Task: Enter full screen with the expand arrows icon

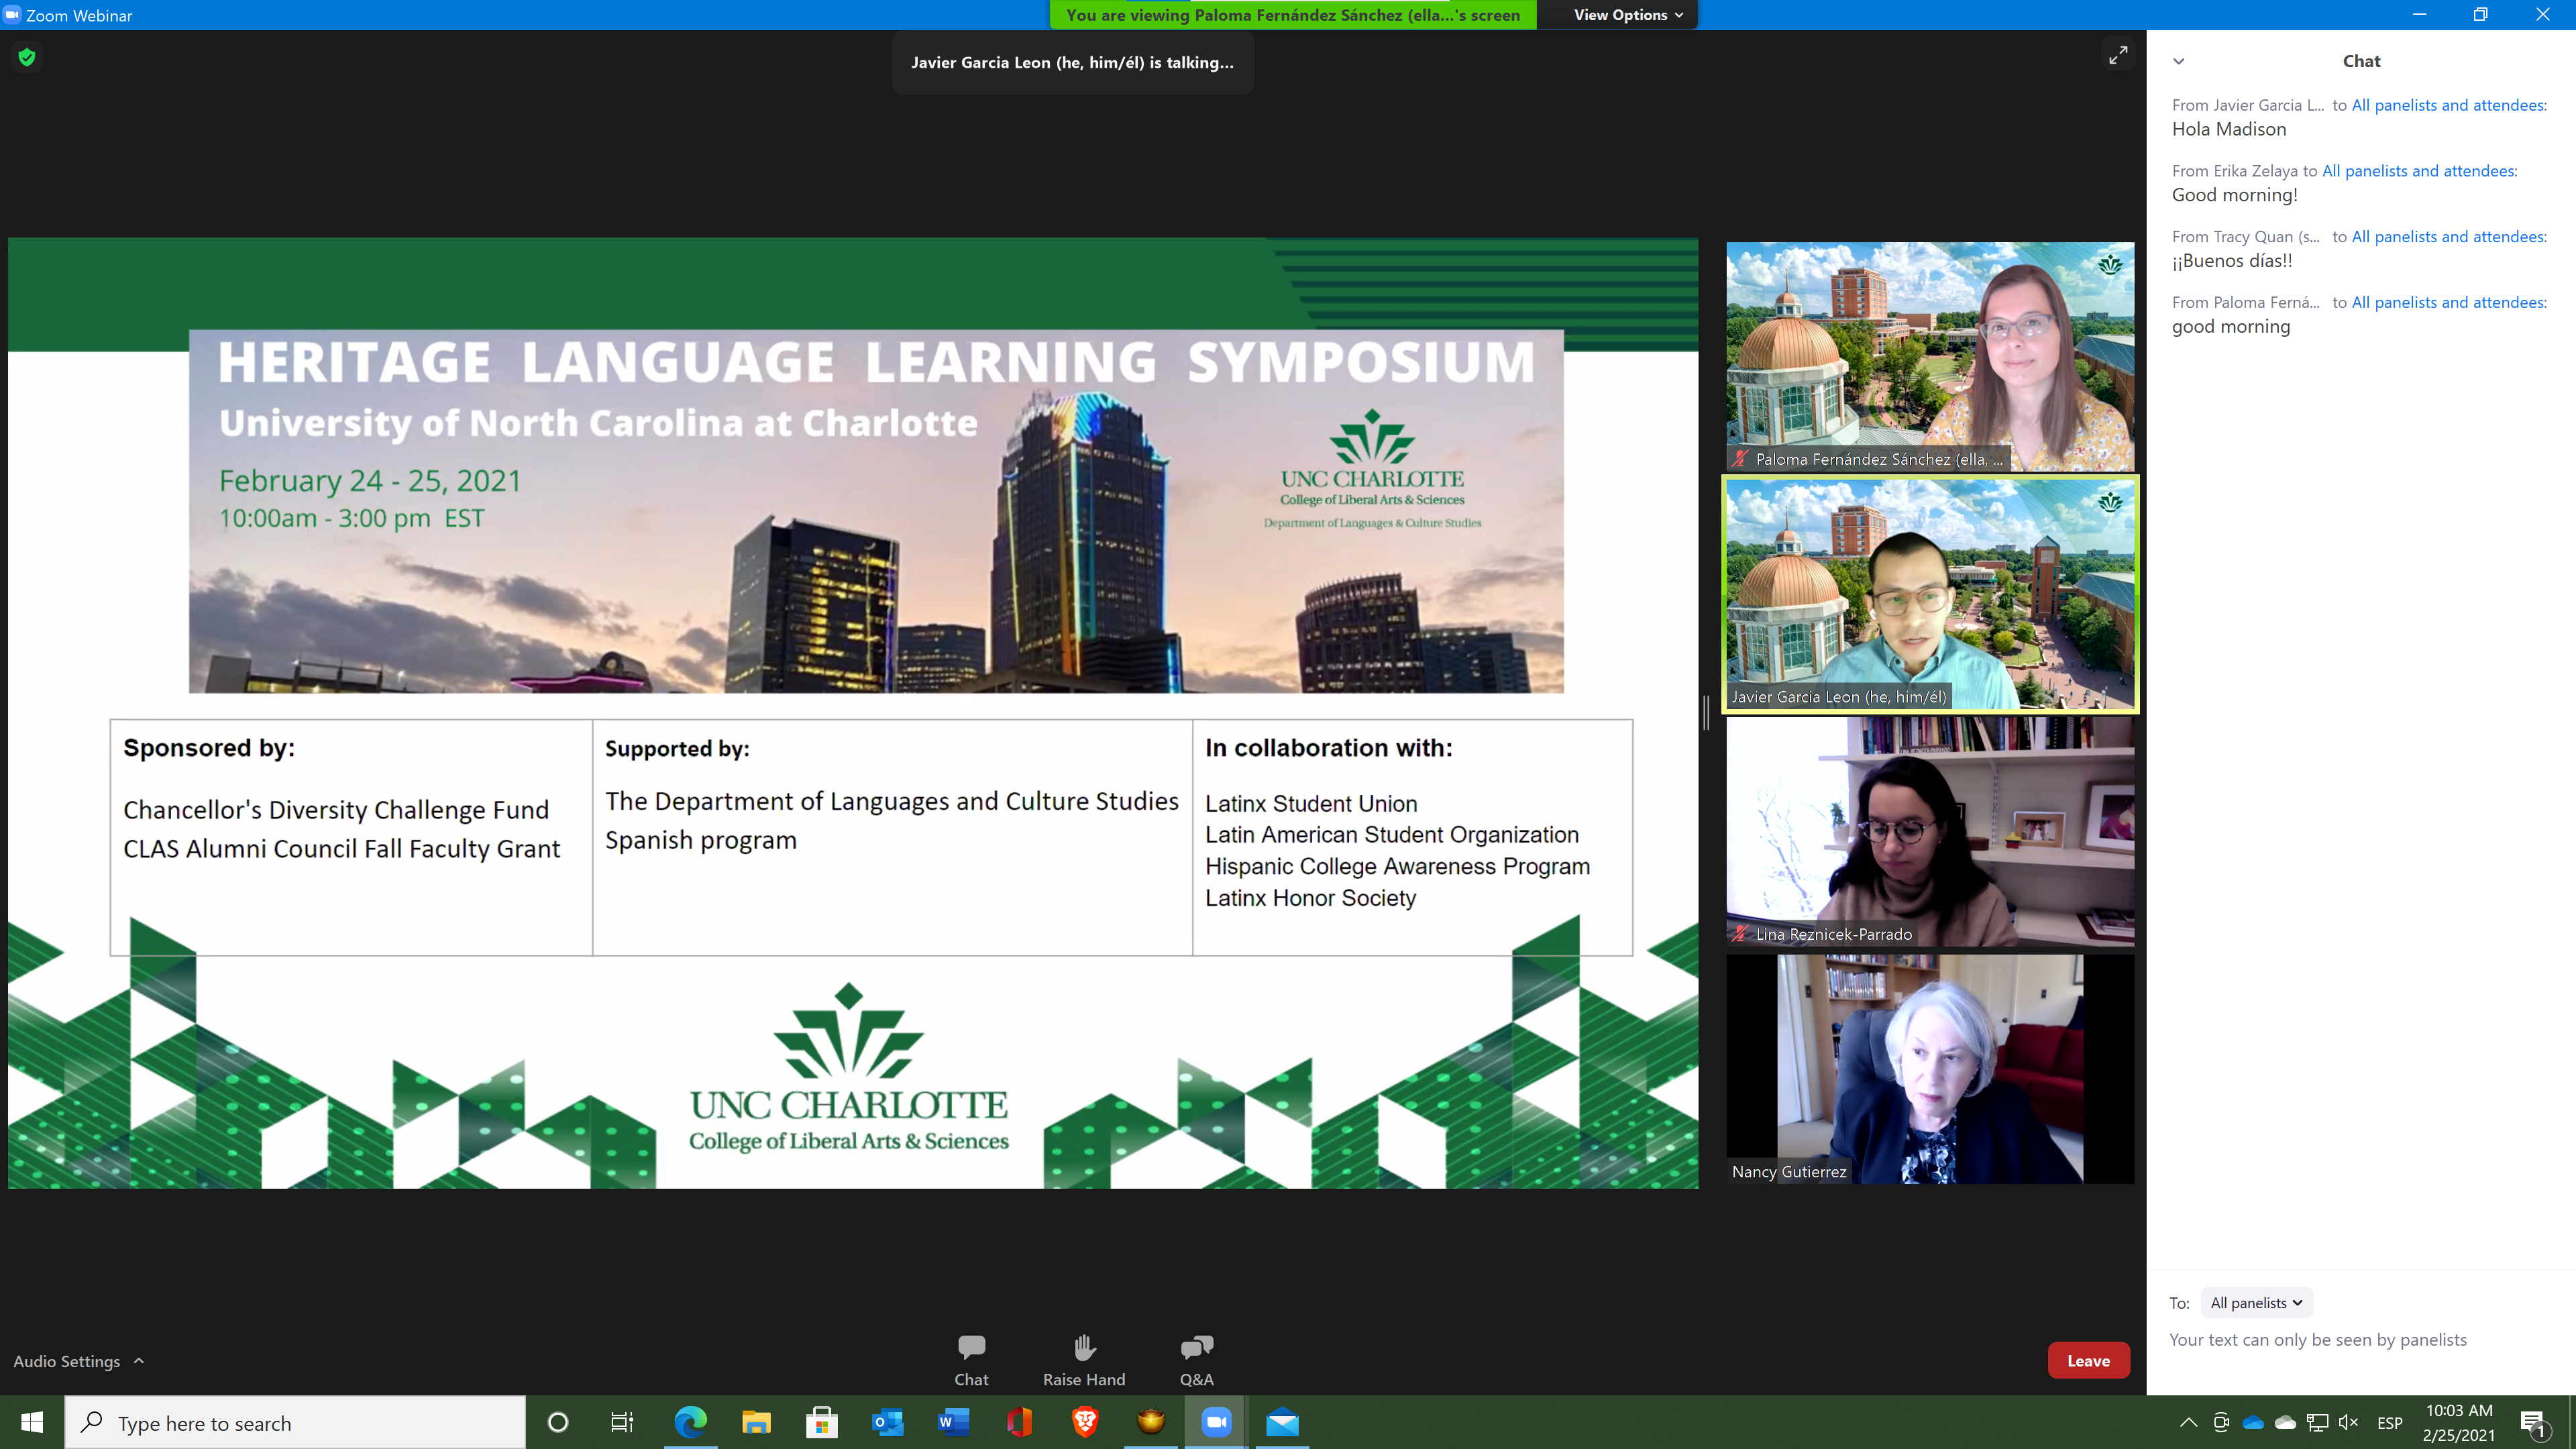Action: [x=2117, y=56]
